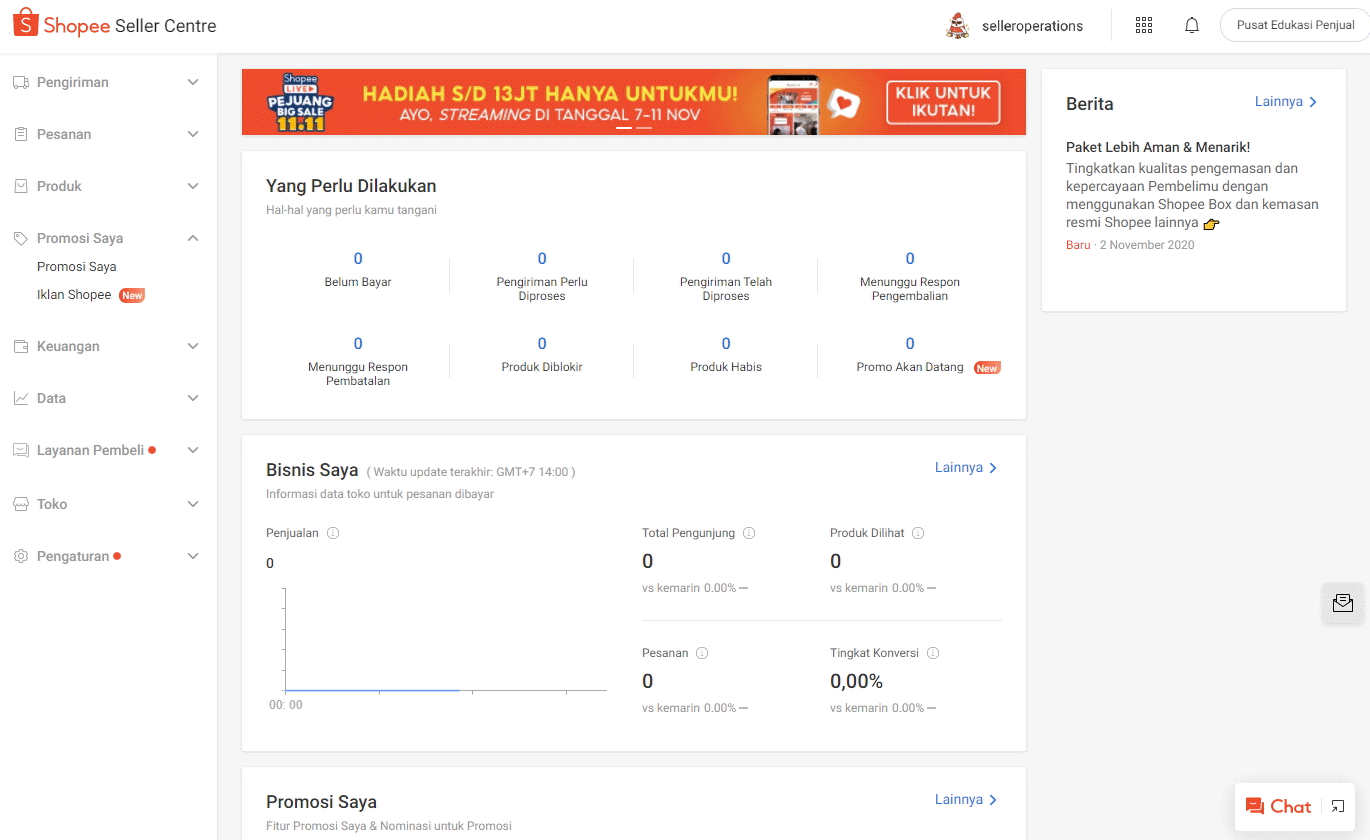This screenshot has width=1370, height=840.
Task: Click the Pengaturan gear icon
Action: click(20, 556)
